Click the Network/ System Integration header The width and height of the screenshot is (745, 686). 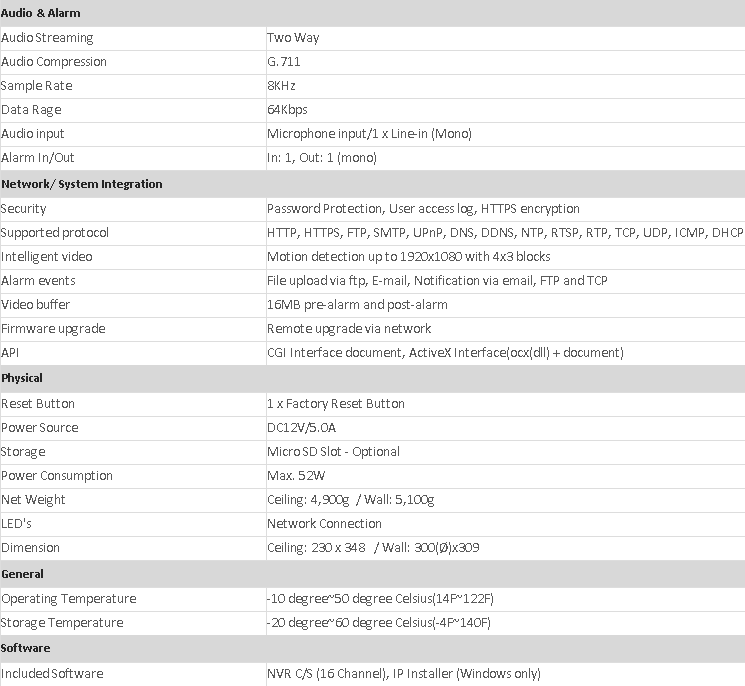[82, 184]
